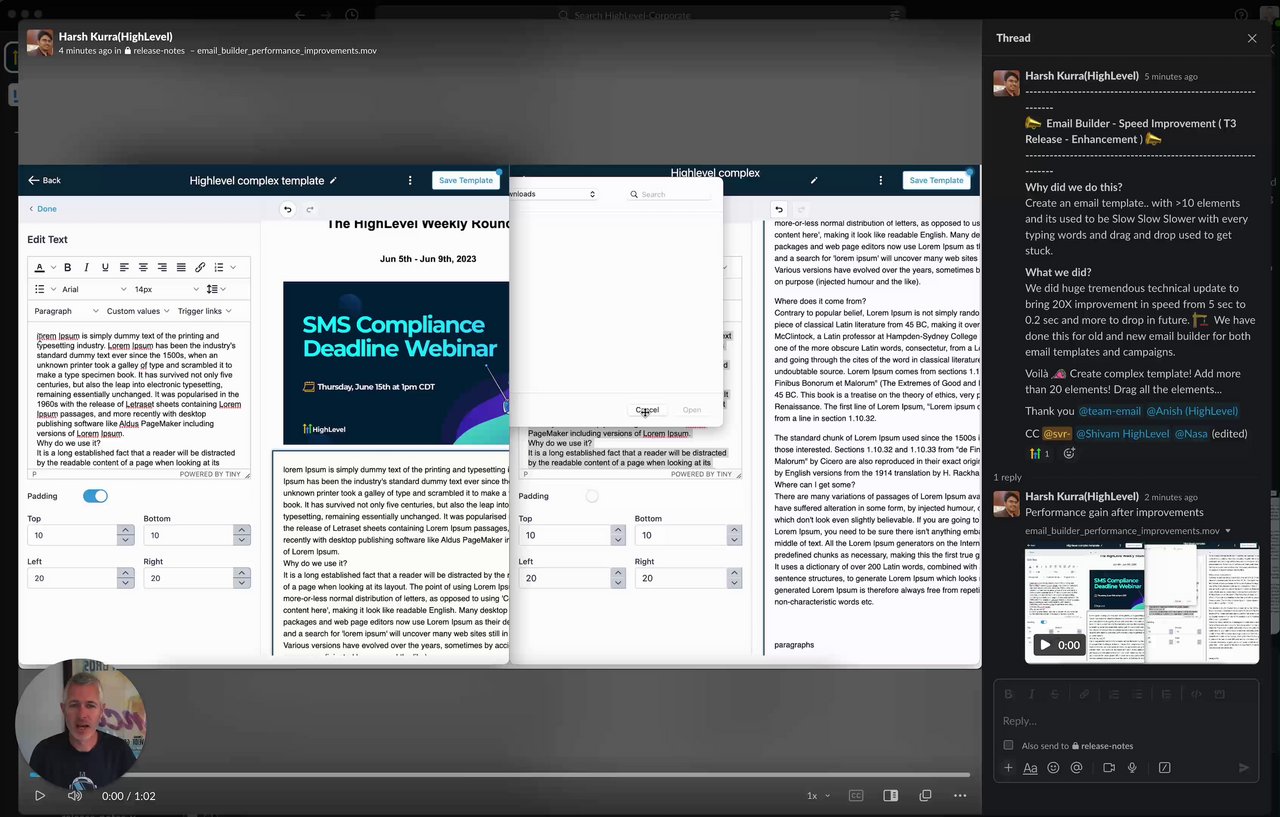Open the plus attachment menu in the composer
Viewport: 1280px width, 817px height.
(x=1008, y=768)
